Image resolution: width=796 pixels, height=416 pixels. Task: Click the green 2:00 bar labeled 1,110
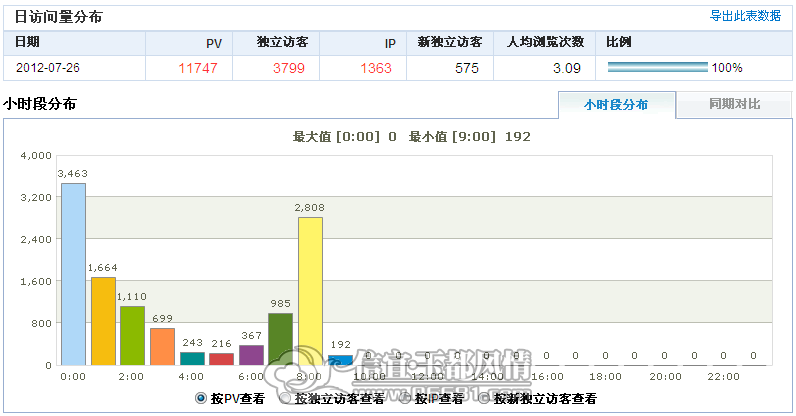tap(132, 336)
